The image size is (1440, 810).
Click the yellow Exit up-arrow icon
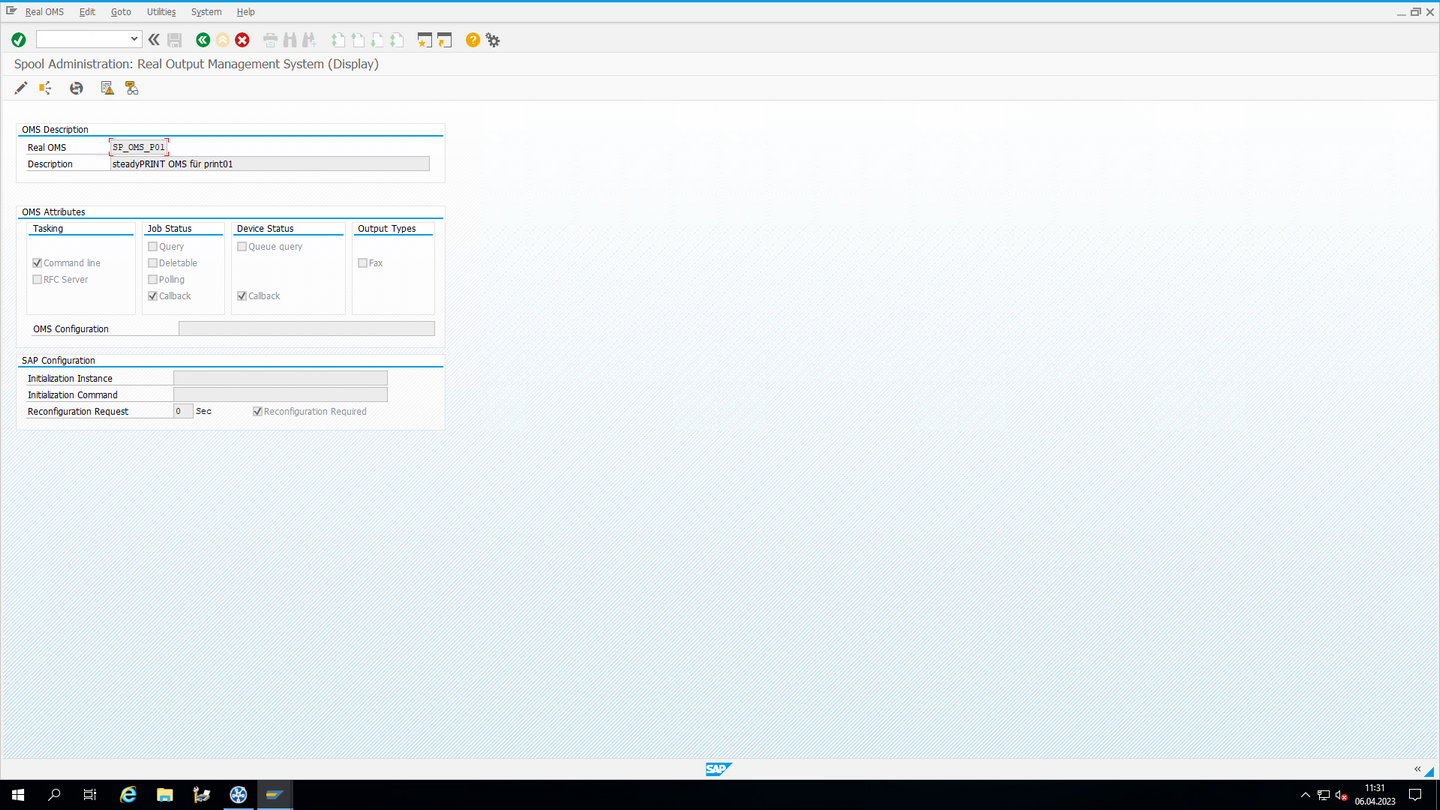click(x=223, y=40)
